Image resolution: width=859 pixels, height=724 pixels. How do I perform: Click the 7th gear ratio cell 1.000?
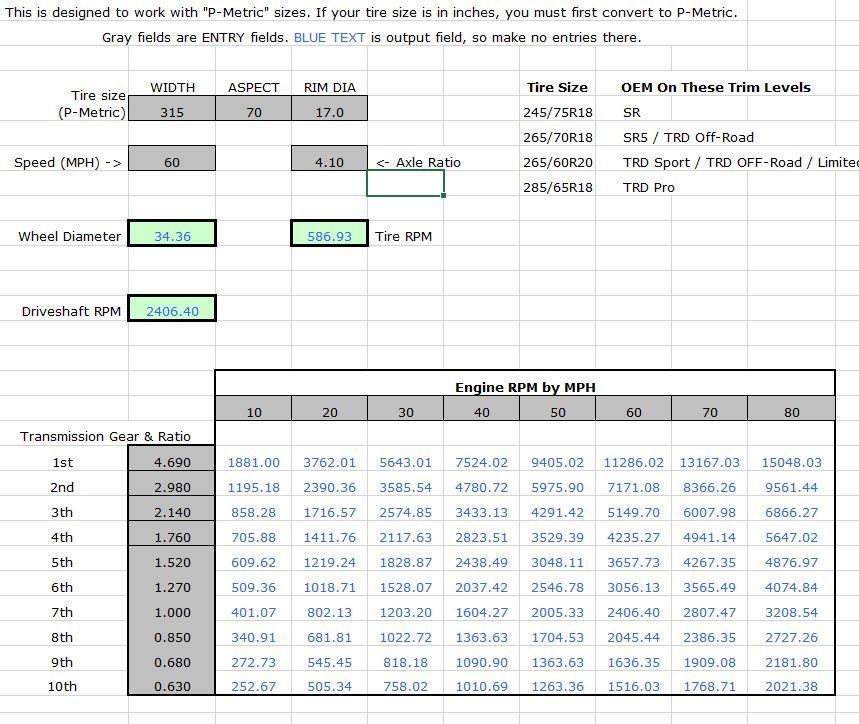[x=172, y=612]
